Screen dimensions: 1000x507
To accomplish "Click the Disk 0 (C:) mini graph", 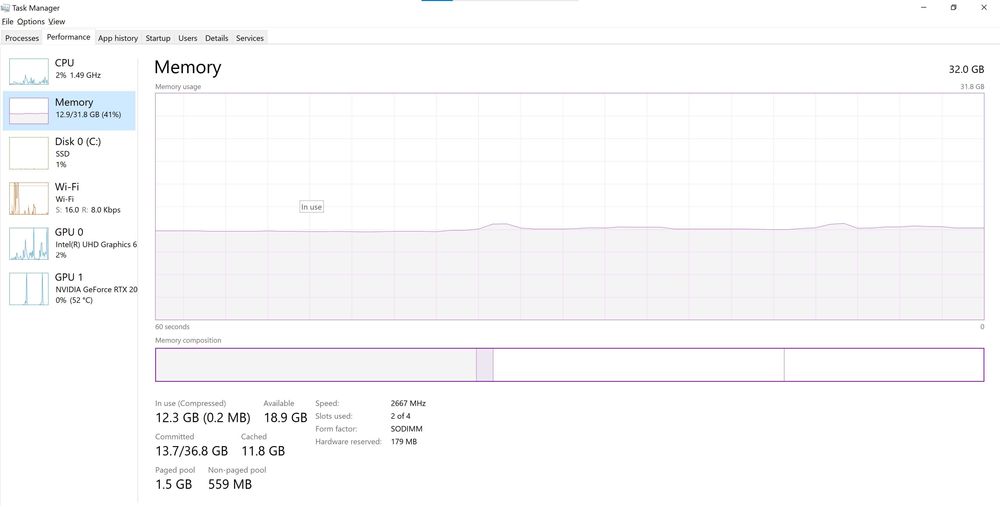I will pos(29,152).
